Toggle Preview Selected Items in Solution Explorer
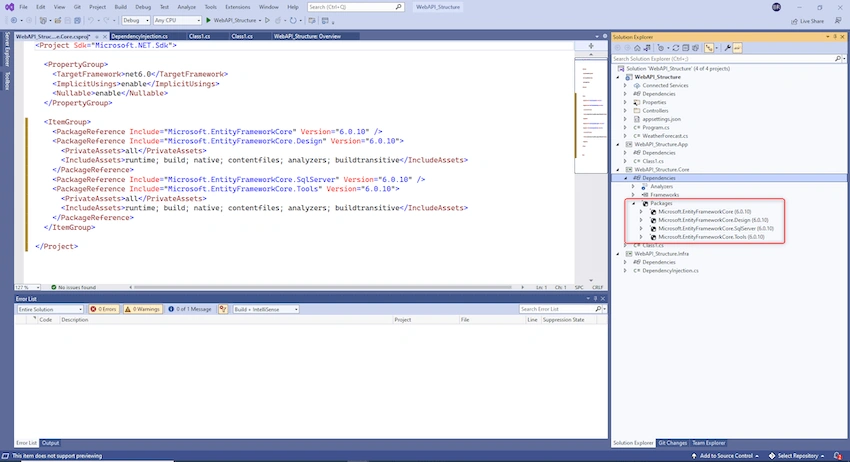 737,48
